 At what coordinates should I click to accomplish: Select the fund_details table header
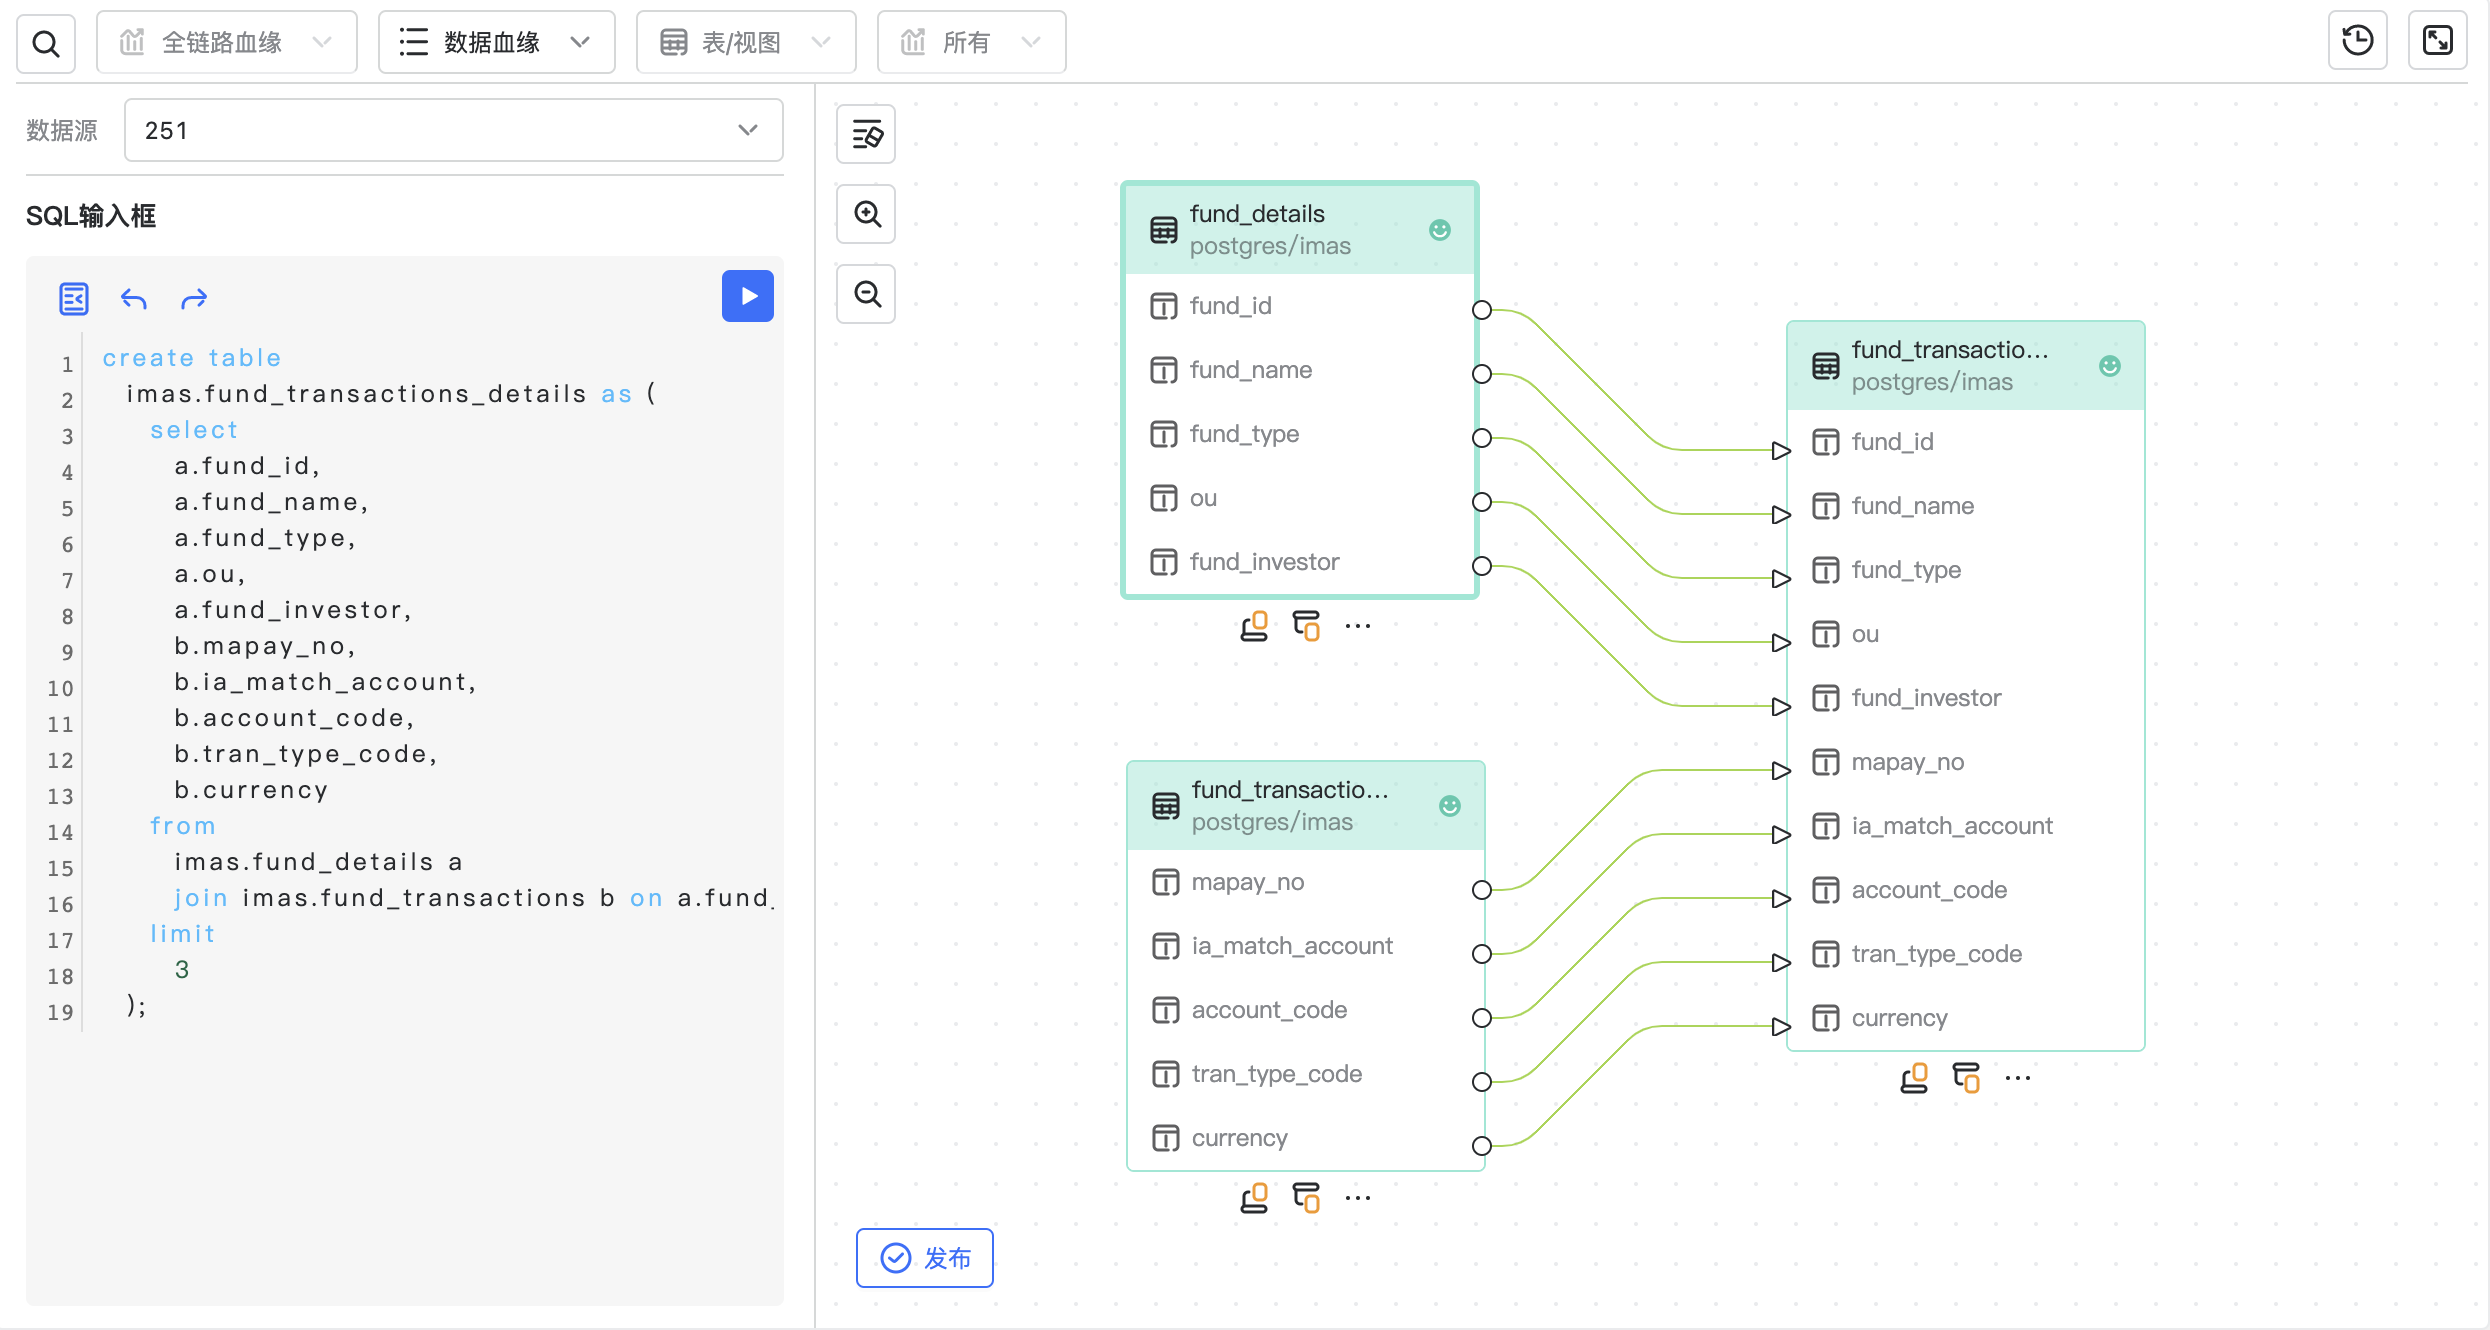click(1300, 230)
